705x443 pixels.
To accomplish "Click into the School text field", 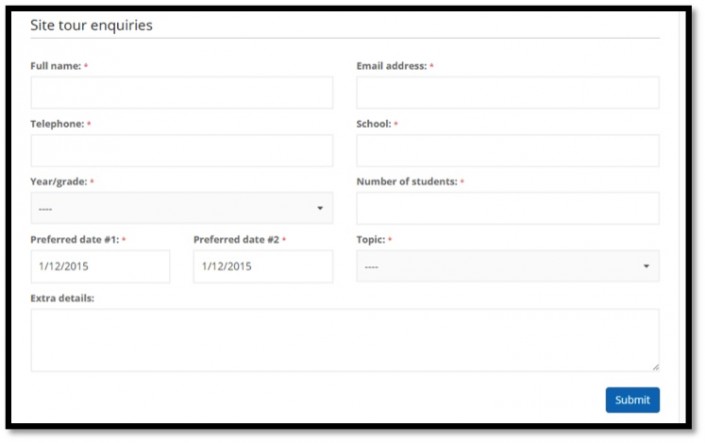I will pos(507,150).
